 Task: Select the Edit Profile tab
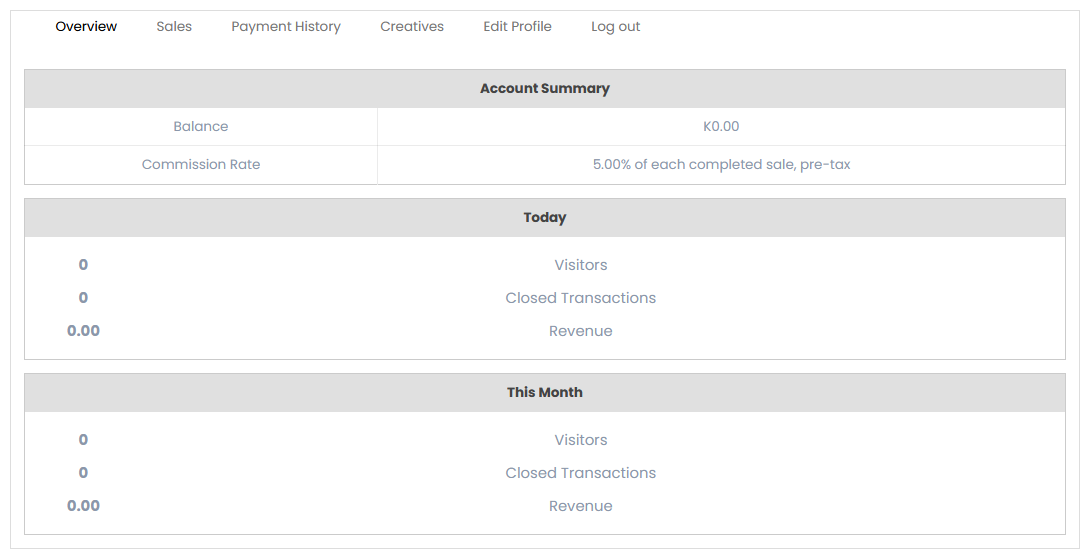click(x=517, y=27)
